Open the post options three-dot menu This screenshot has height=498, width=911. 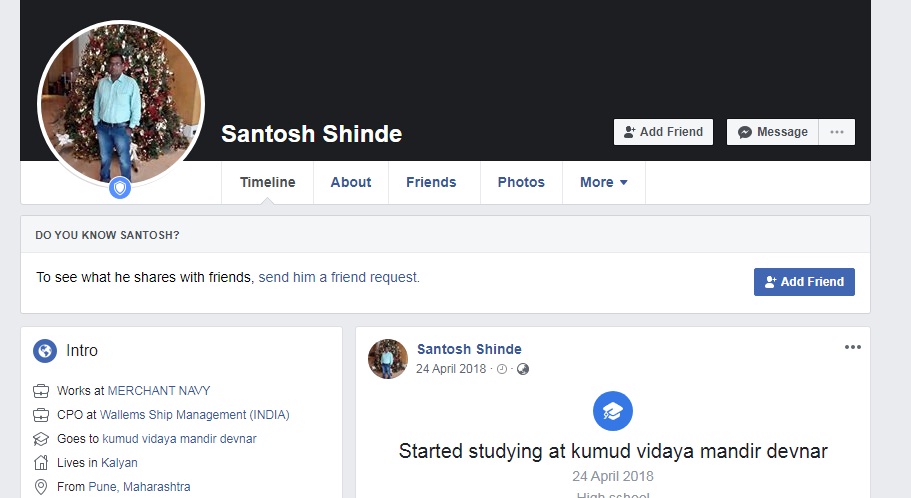(852, 347)
